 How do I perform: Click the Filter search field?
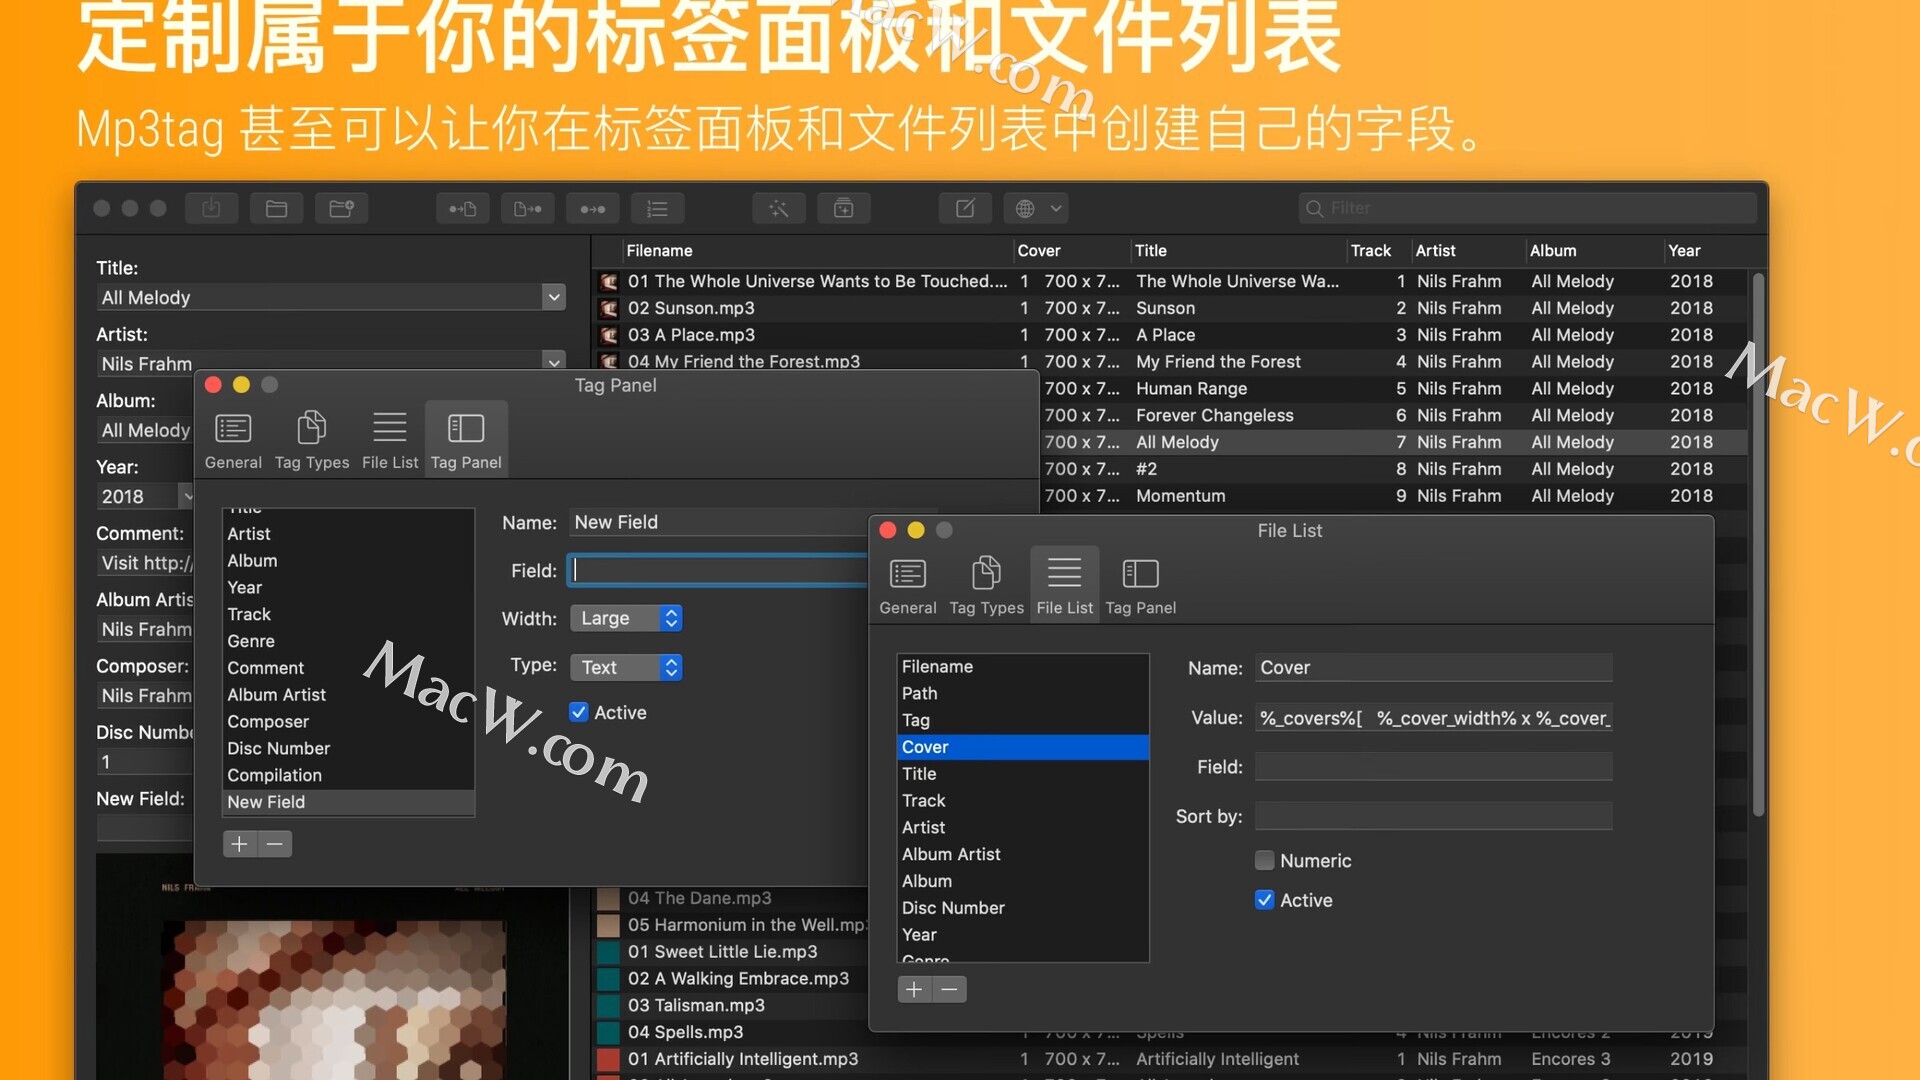1528,208
